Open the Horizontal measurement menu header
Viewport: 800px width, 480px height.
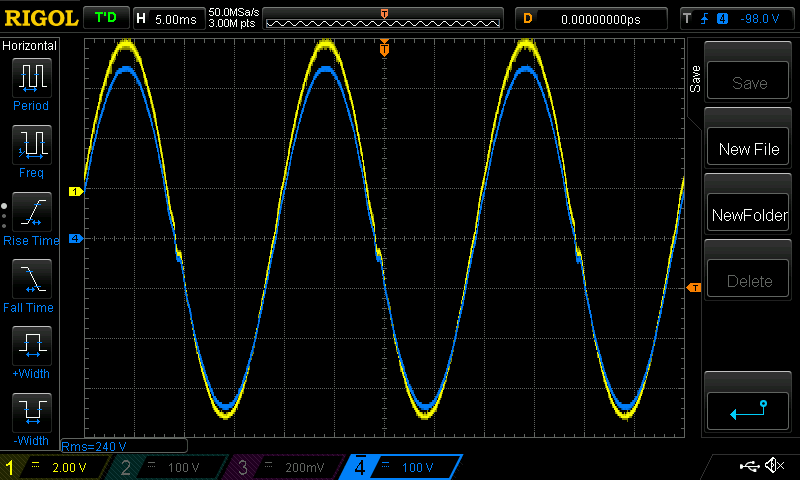click(30, 46)
